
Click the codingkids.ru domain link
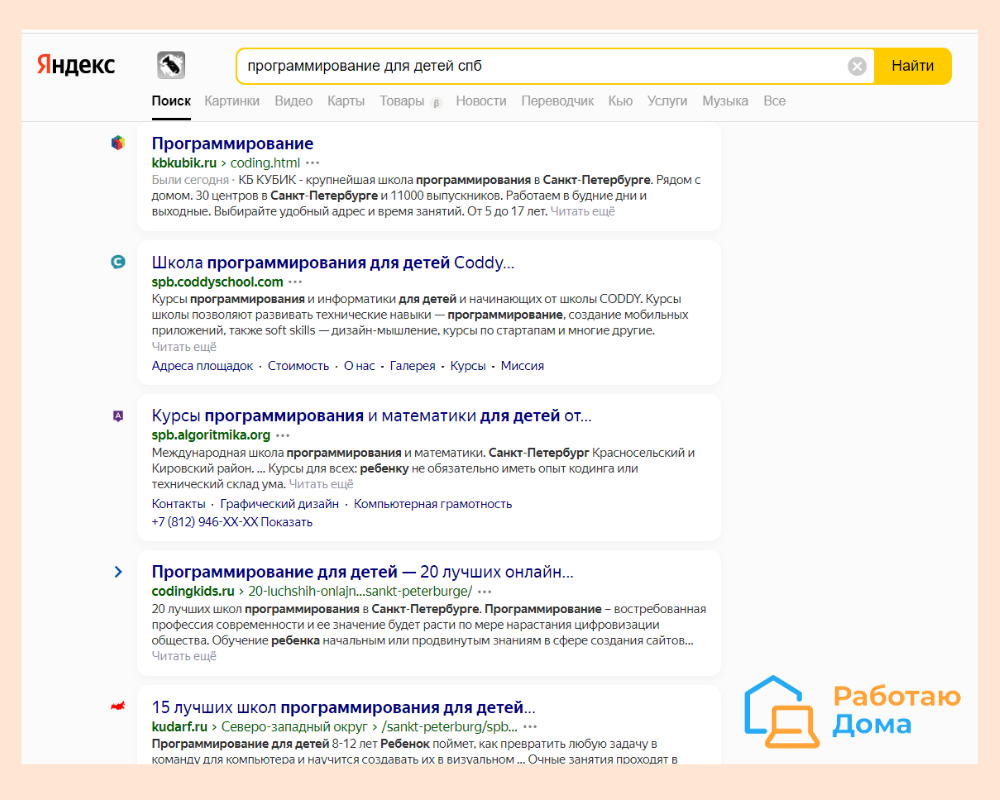(x=193, y=591)
